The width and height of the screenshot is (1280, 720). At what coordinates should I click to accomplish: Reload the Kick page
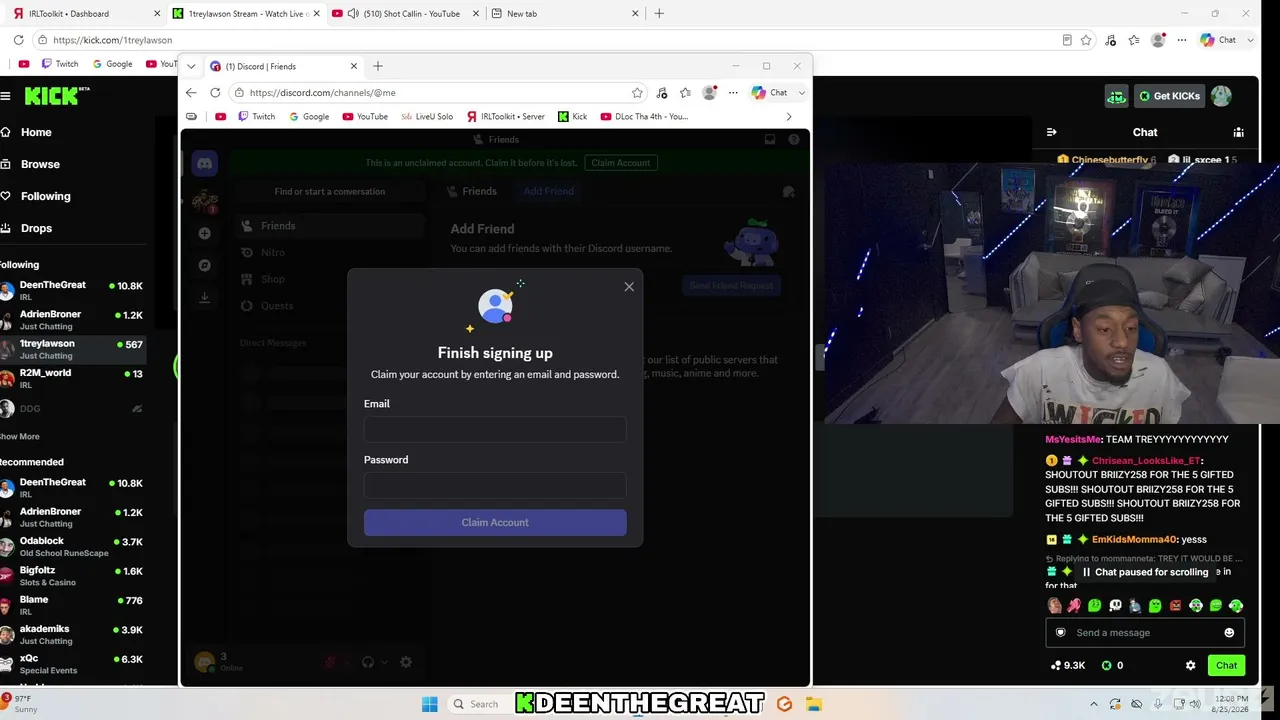(18, 40)
